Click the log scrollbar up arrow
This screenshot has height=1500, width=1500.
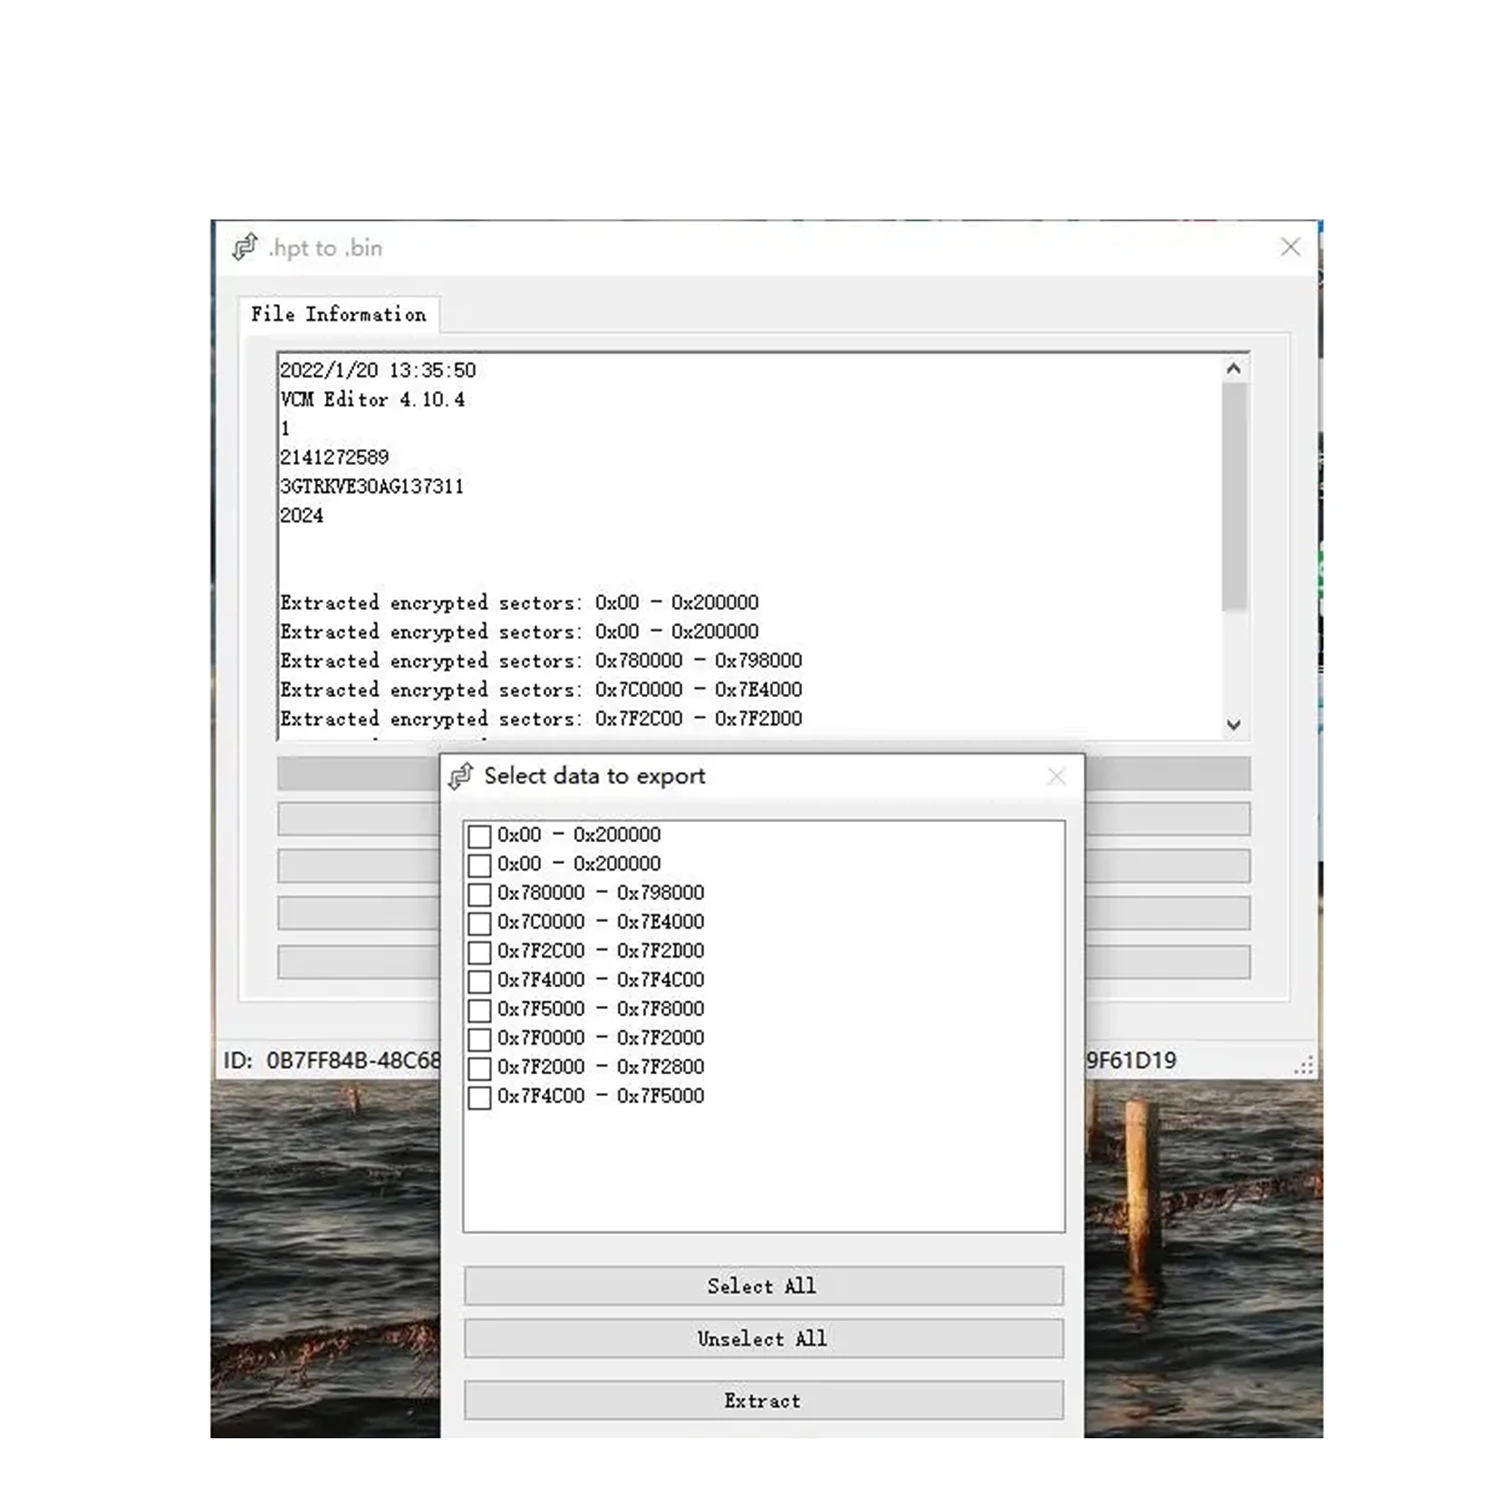click(x=1234, y=369)
